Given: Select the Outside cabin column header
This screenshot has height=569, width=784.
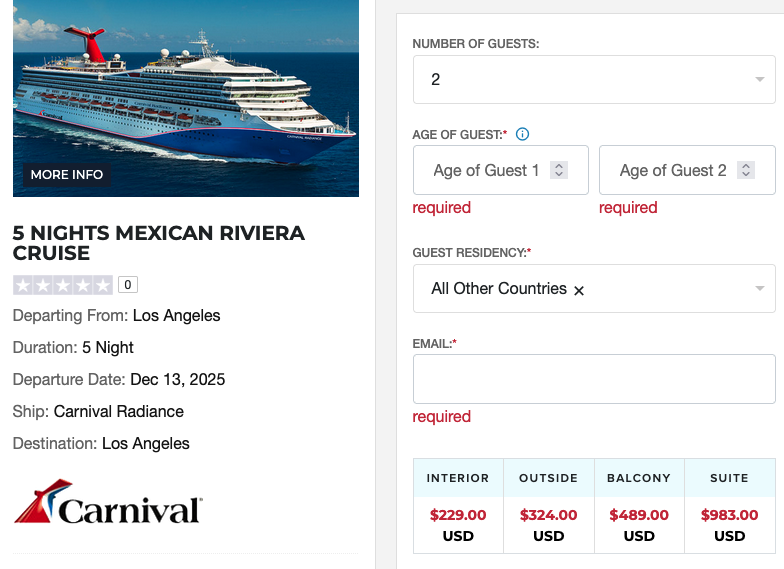Looking at the screenshot, I should click(x=548, y=478).
